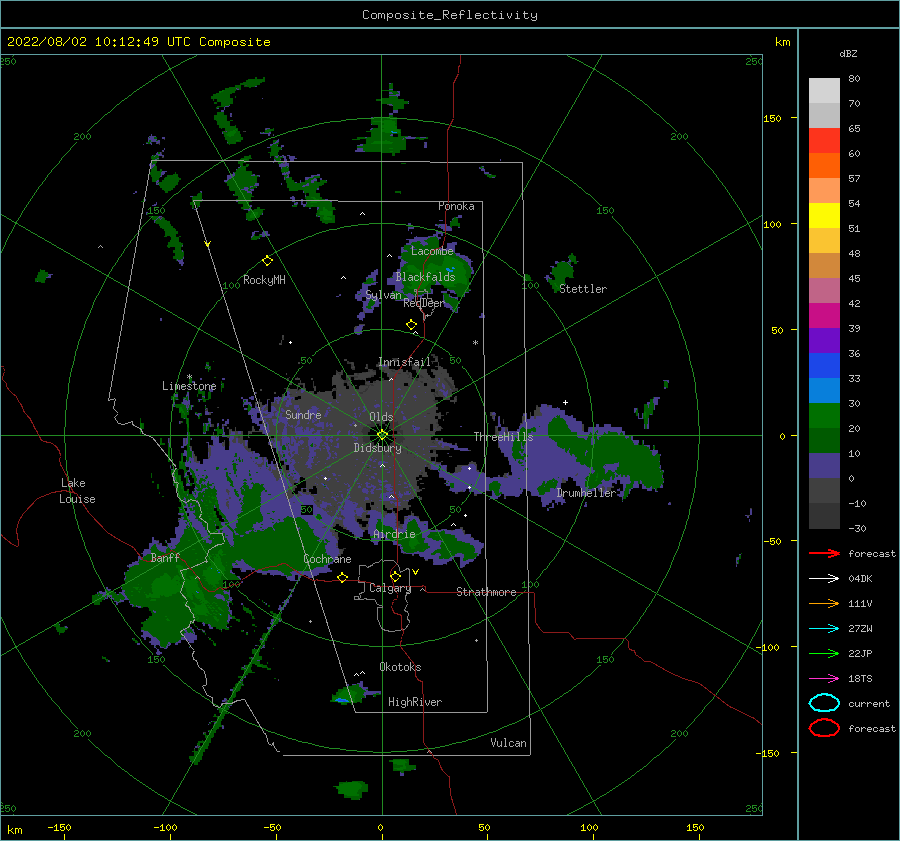Screen dimensions: 900x841
Task: Select the royal blue 33-36 dBZ band
Action: (824, 366)
